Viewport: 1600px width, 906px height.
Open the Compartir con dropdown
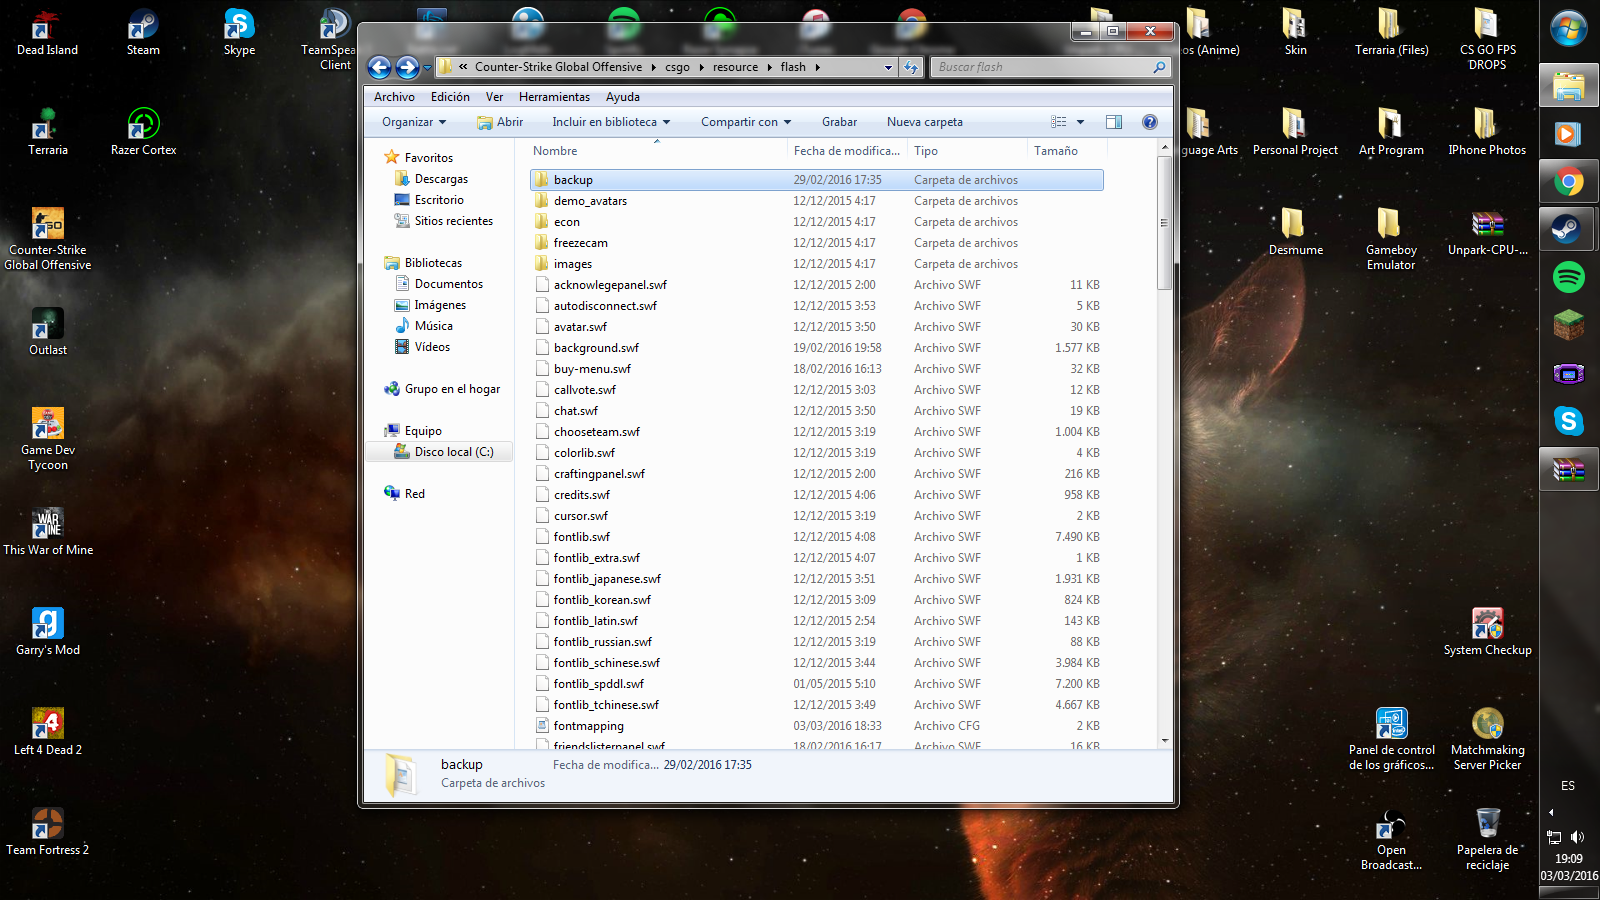pyautogui.click(x=746, y=122)
